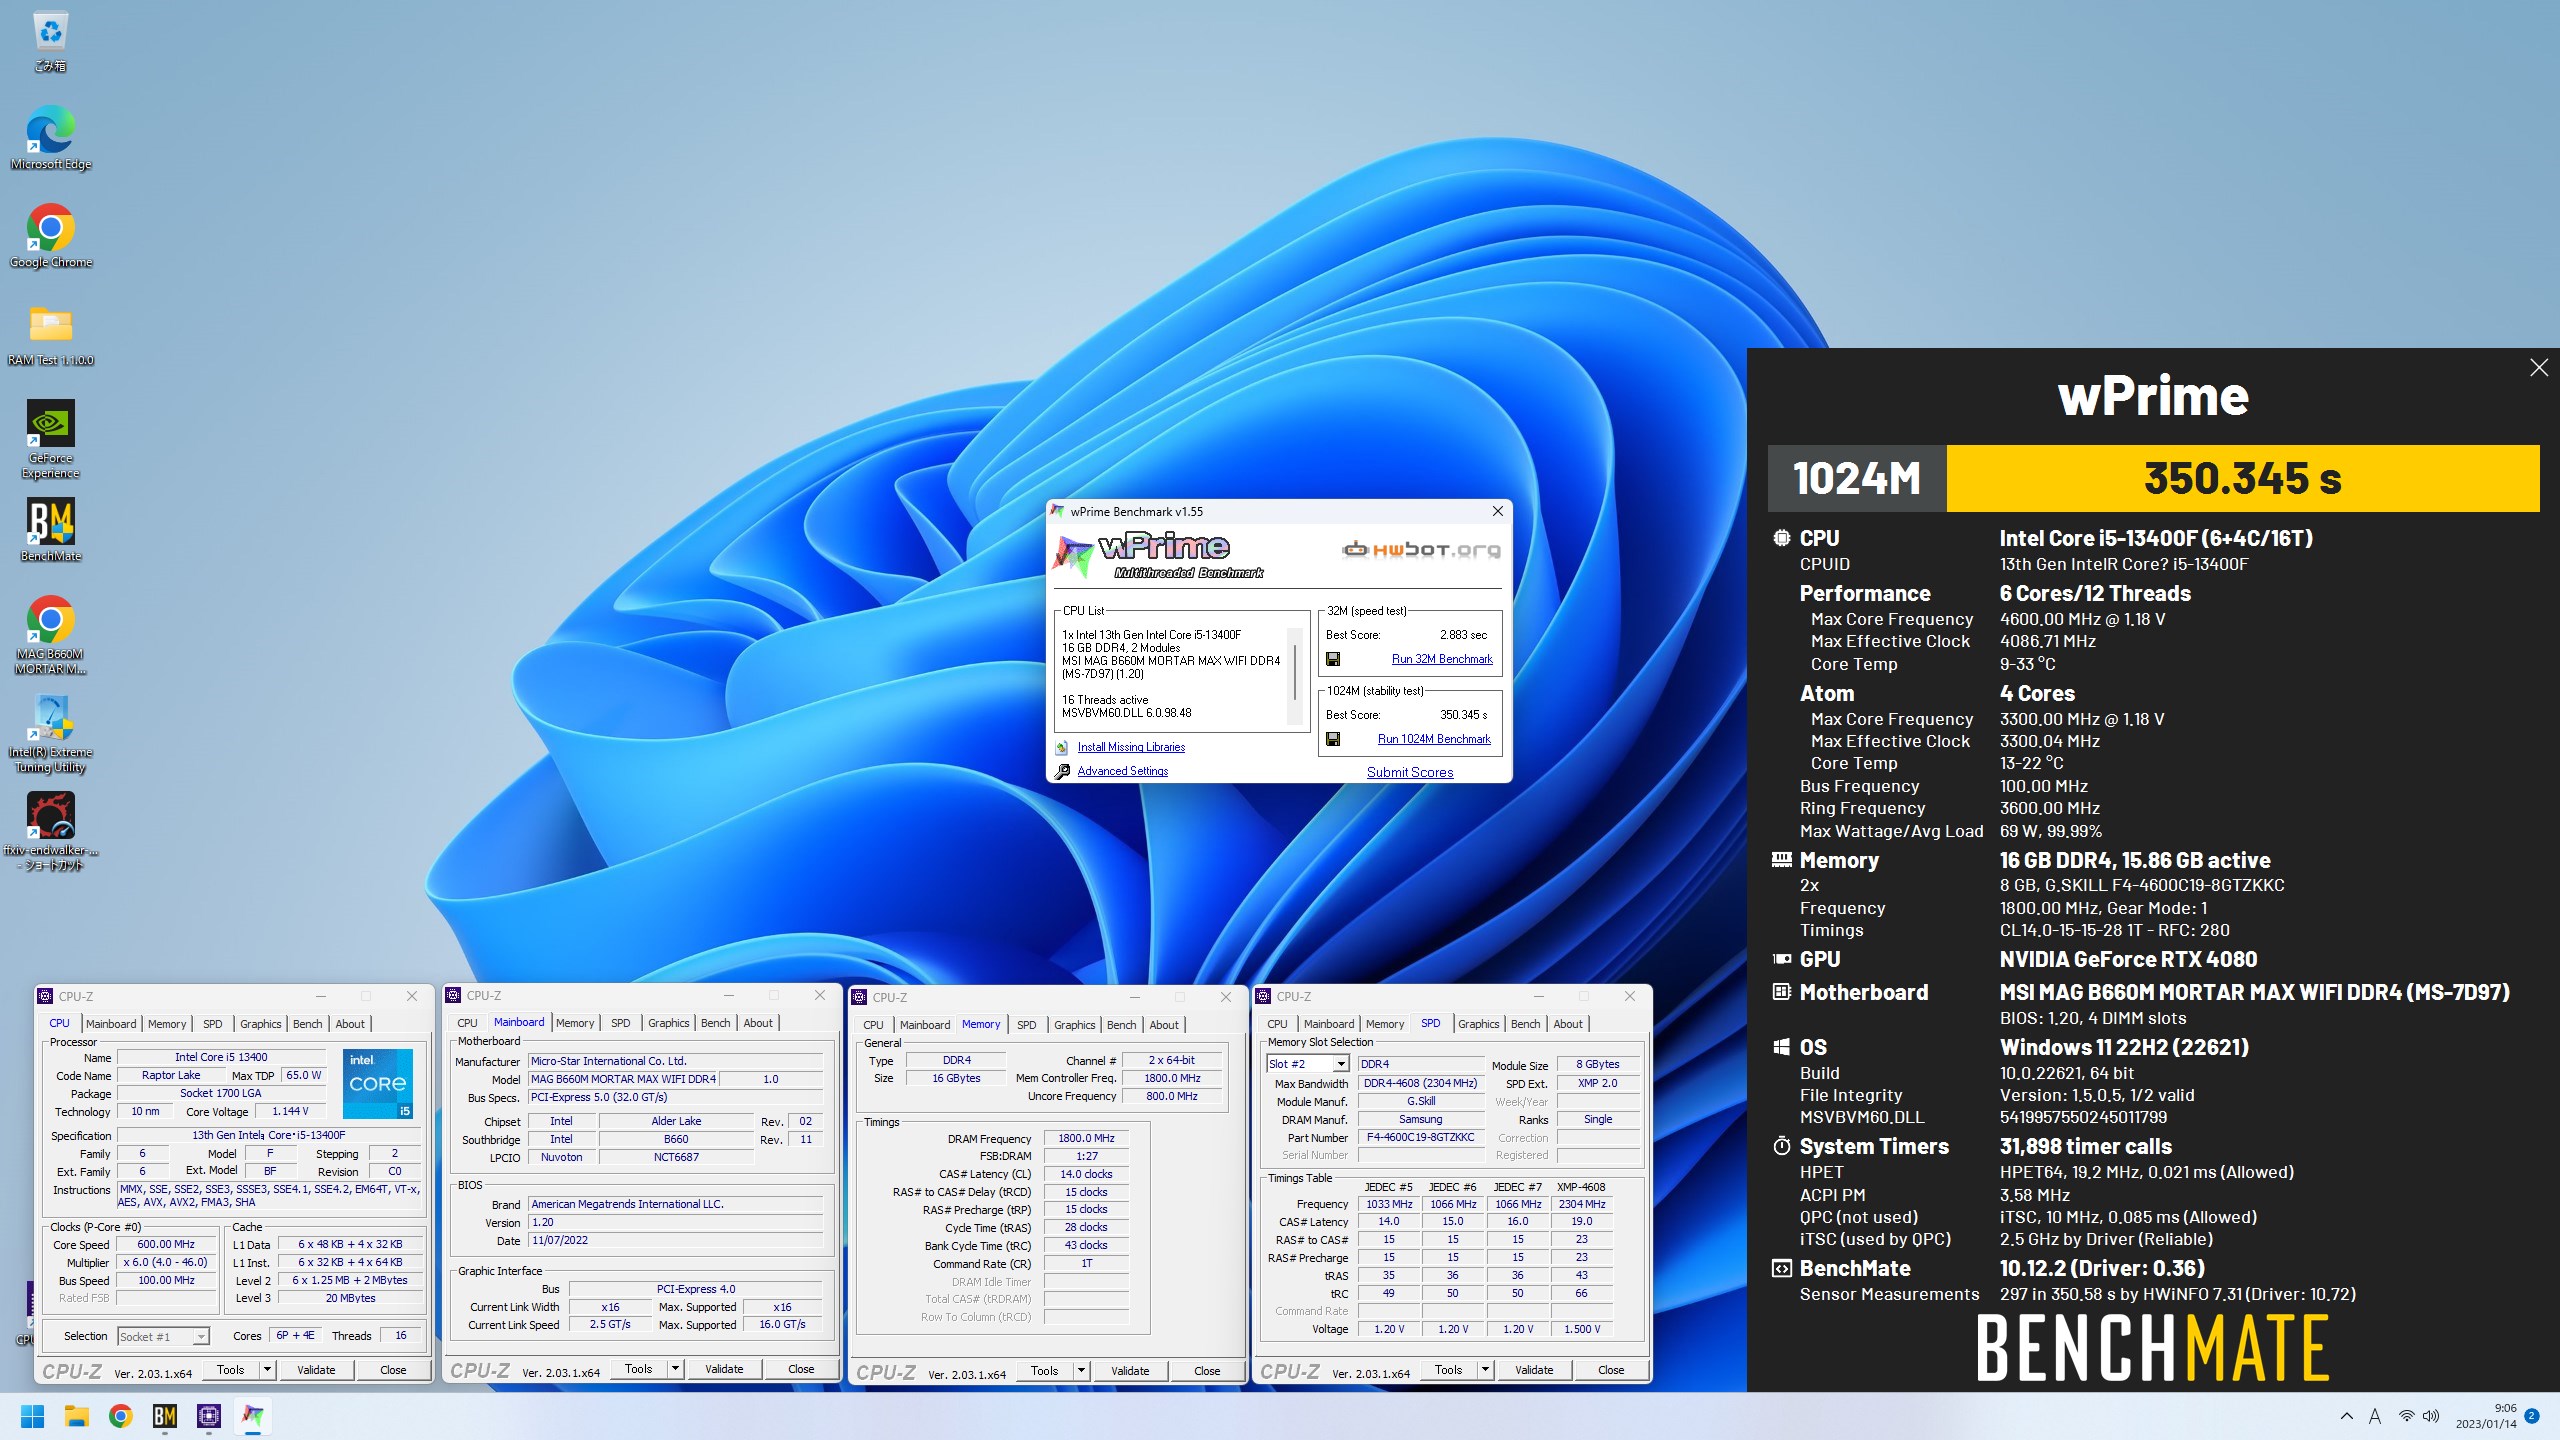
Task: Open Tools dropdown arrow in CPU tab window
Action: click(267, 1369)
